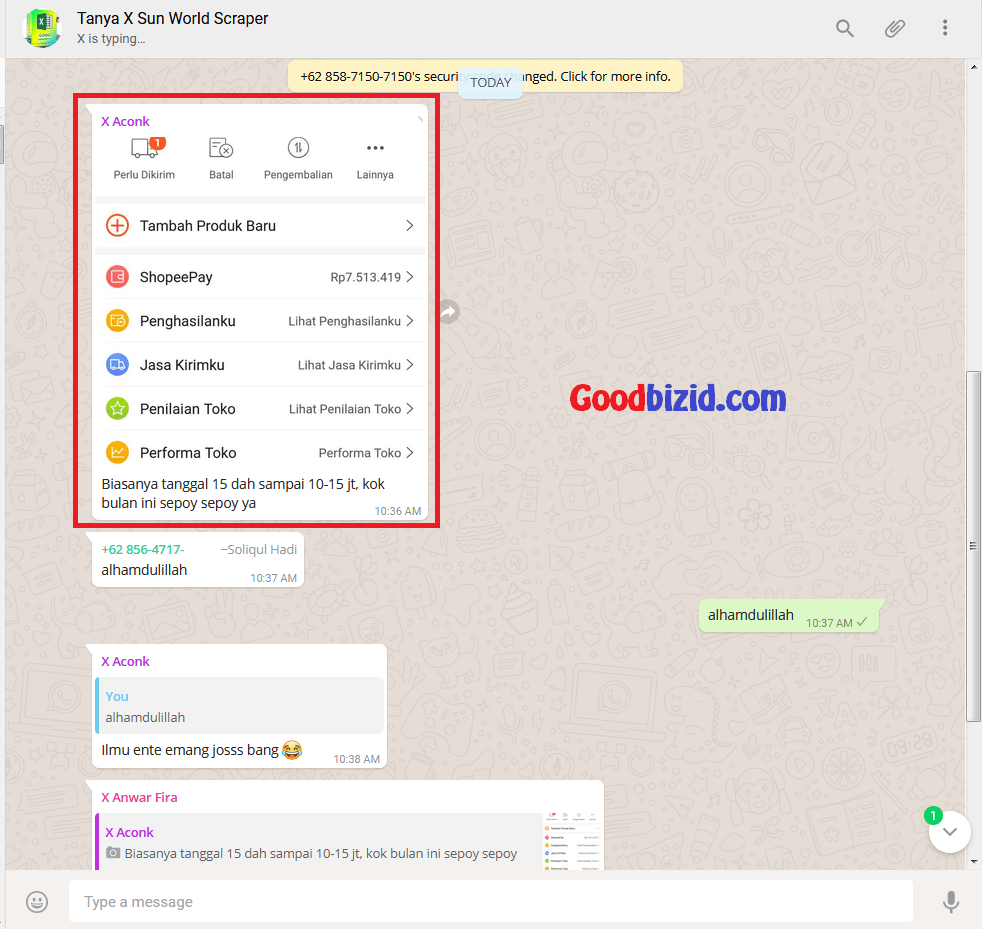
Task: Click Perlu Dikirim truck icon
Action: pyautogui.click(x=145, y=148)
